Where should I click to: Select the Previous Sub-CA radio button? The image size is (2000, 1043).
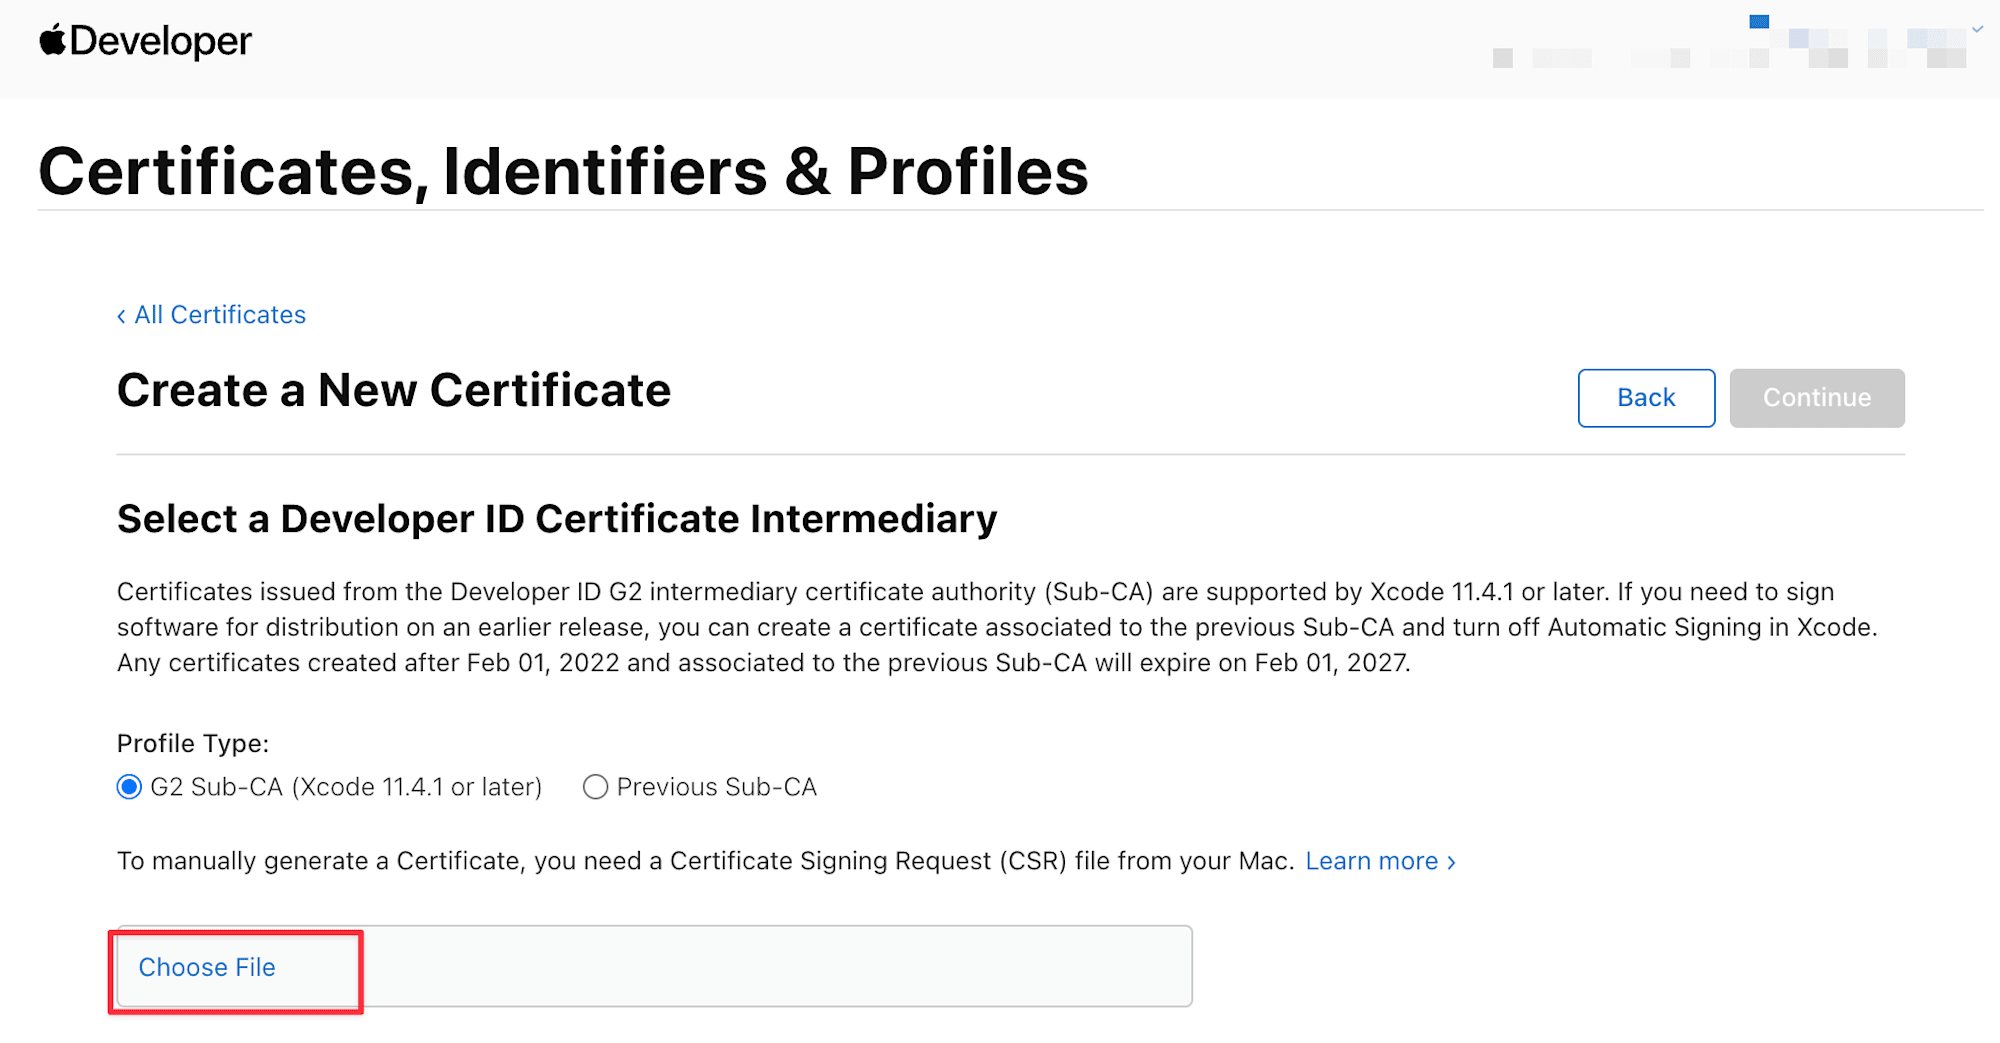coord(595,787)
